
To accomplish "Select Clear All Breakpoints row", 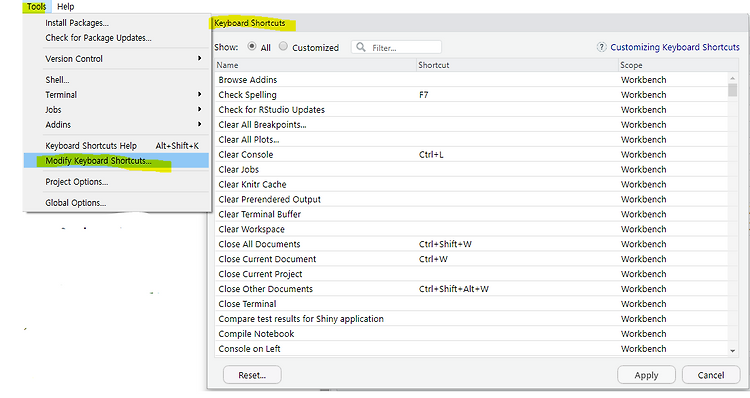I will (x=471, y=124).
